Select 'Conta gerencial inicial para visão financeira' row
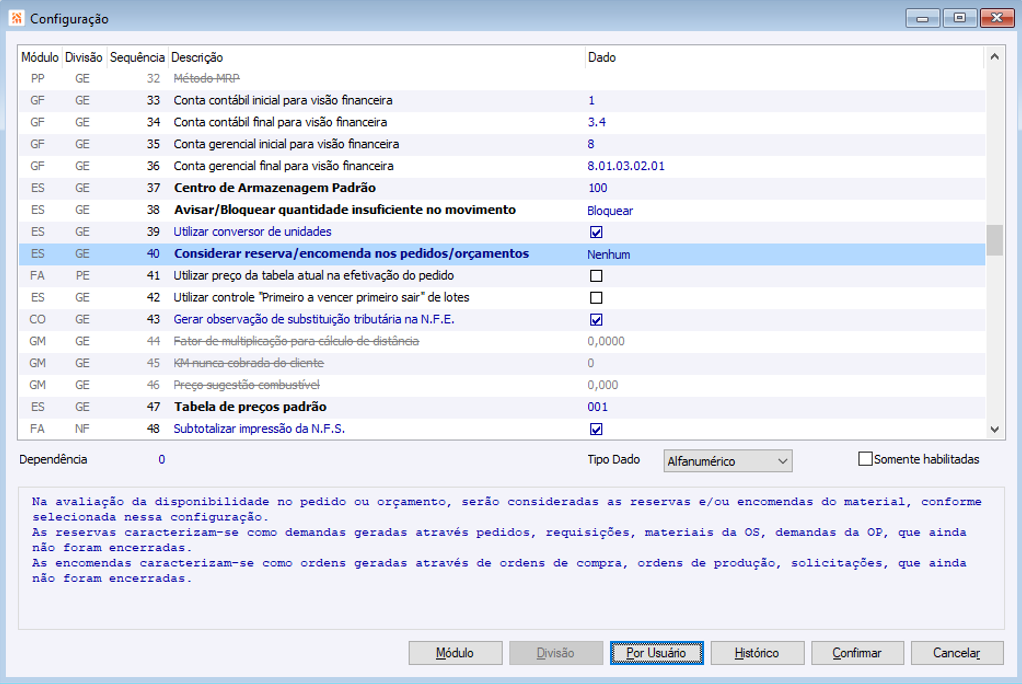This screenshot has width=1022, height=684. point(502,144)
